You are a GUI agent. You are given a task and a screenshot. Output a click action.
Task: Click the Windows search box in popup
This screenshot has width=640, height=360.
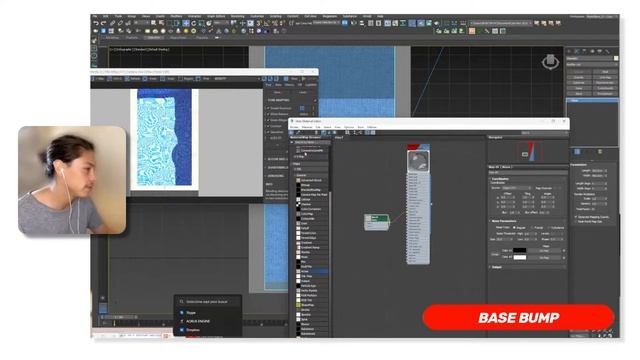click(x=208, y=302)
